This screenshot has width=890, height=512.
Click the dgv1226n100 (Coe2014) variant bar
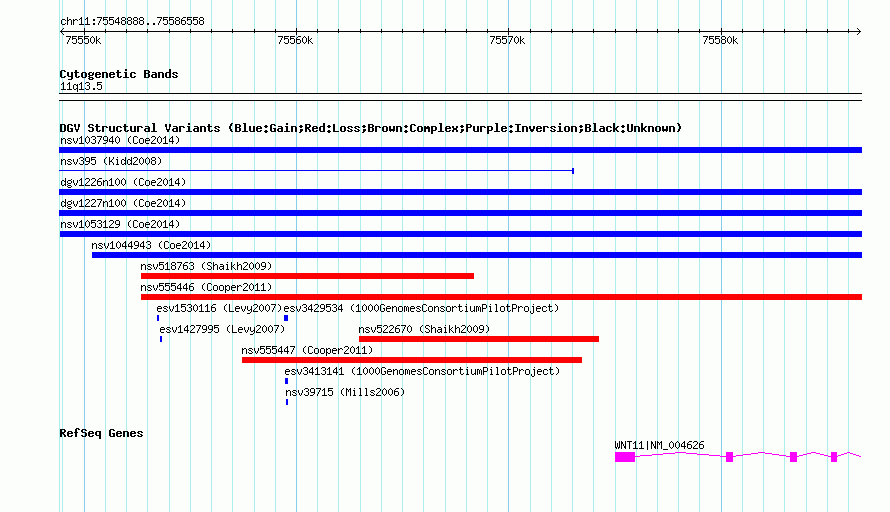(460, 192)
